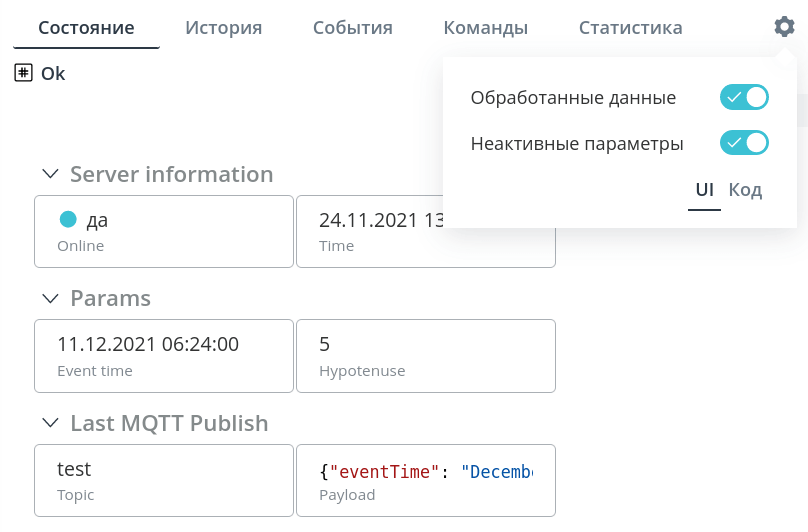Switch to the История tab
This screenshot has height=532, width=808.
point(224,27)
